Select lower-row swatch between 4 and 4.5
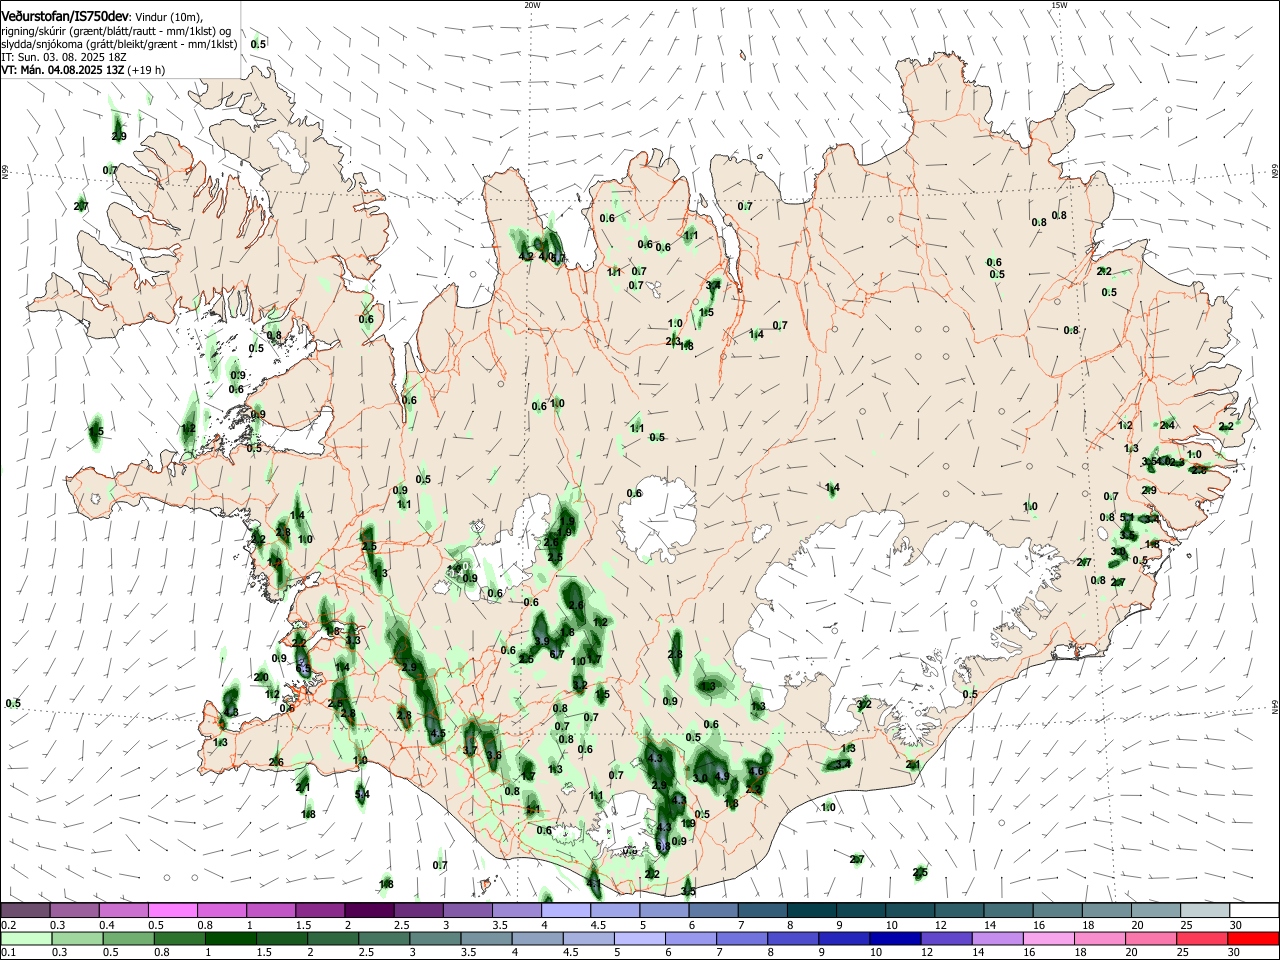 coord(537,939)
